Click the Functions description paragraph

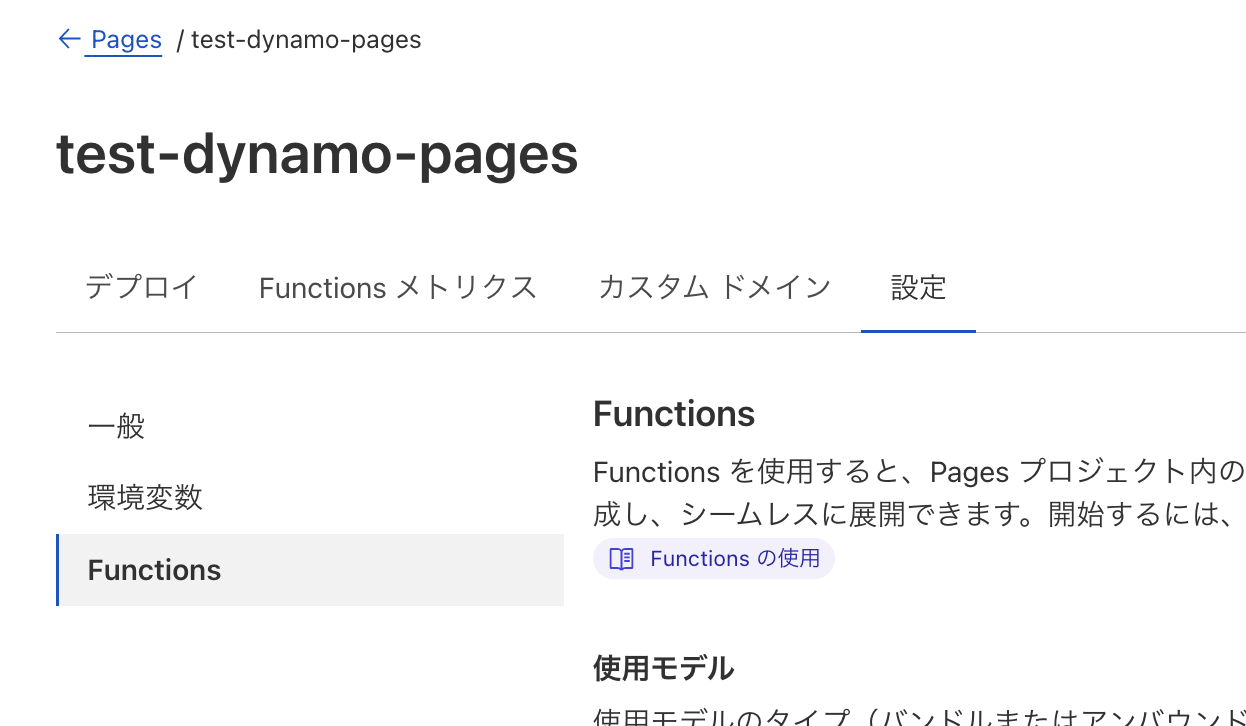[x=900, y=490]
